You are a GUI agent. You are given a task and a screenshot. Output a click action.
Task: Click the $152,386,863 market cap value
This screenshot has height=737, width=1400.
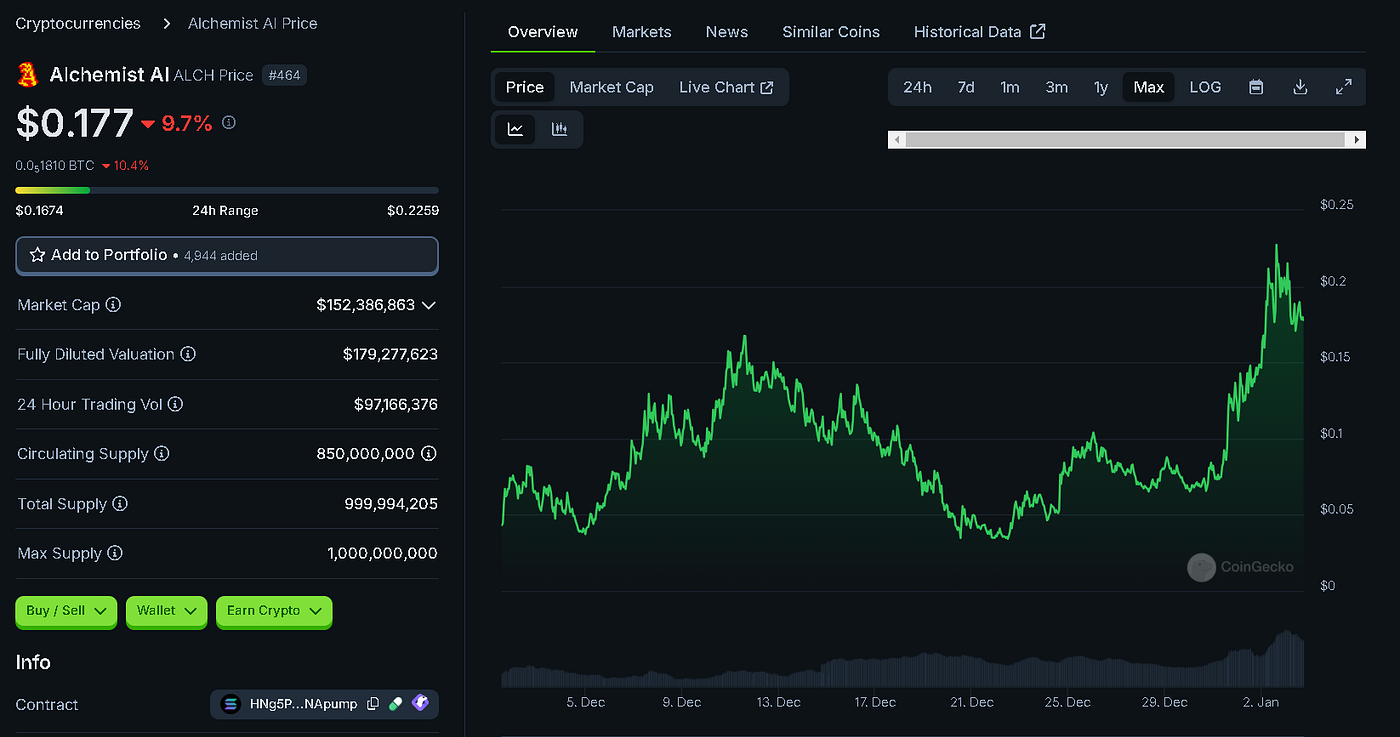tap(365, 305)
